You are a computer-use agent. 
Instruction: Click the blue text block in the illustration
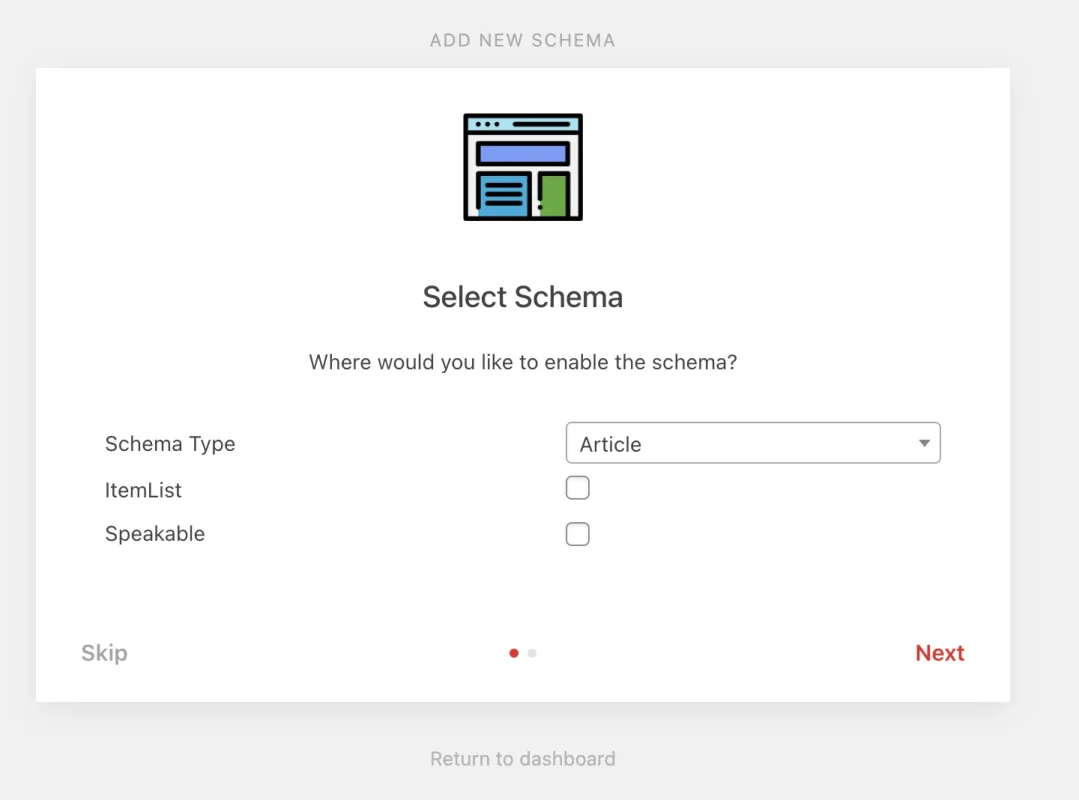[503, 194]
